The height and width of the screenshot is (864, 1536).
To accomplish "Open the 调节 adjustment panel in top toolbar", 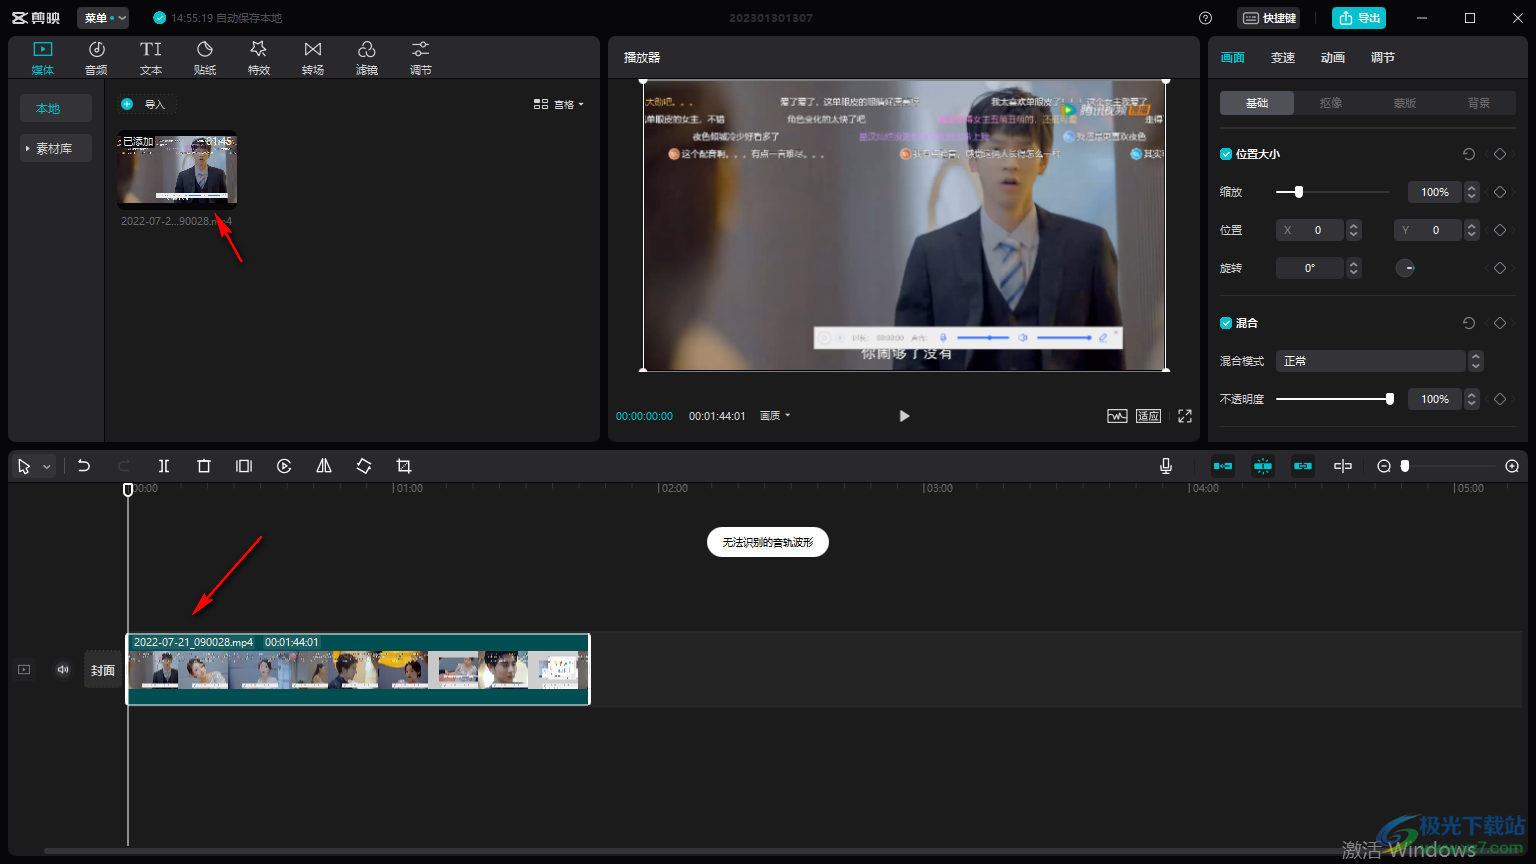I will 421,58.
